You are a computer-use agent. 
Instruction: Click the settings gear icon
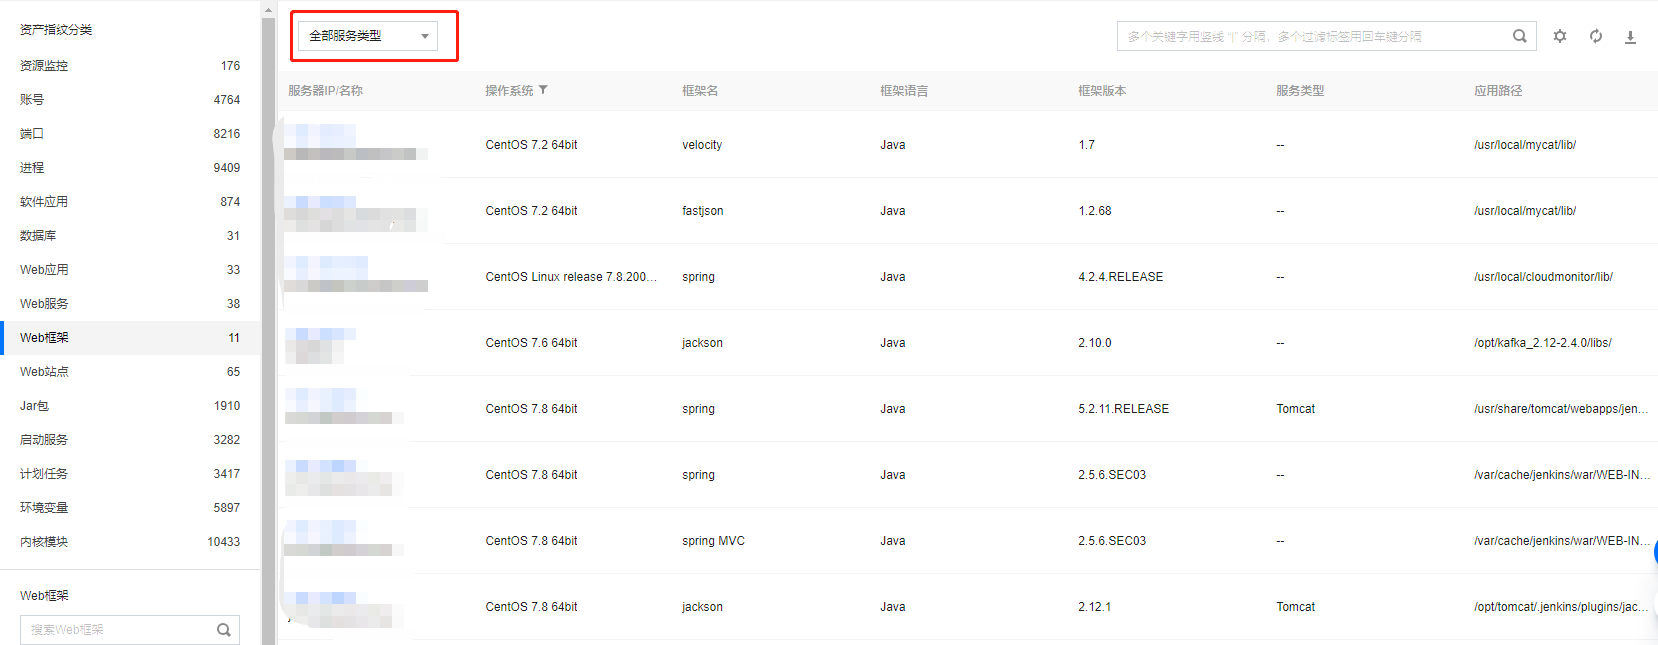point(1560,36)
